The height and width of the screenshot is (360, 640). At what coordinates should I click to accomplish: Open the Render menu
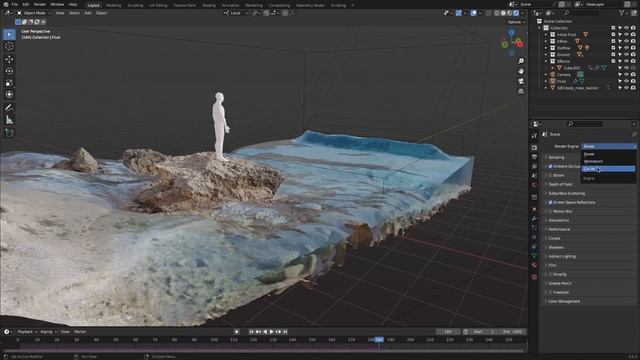[40, 4]
